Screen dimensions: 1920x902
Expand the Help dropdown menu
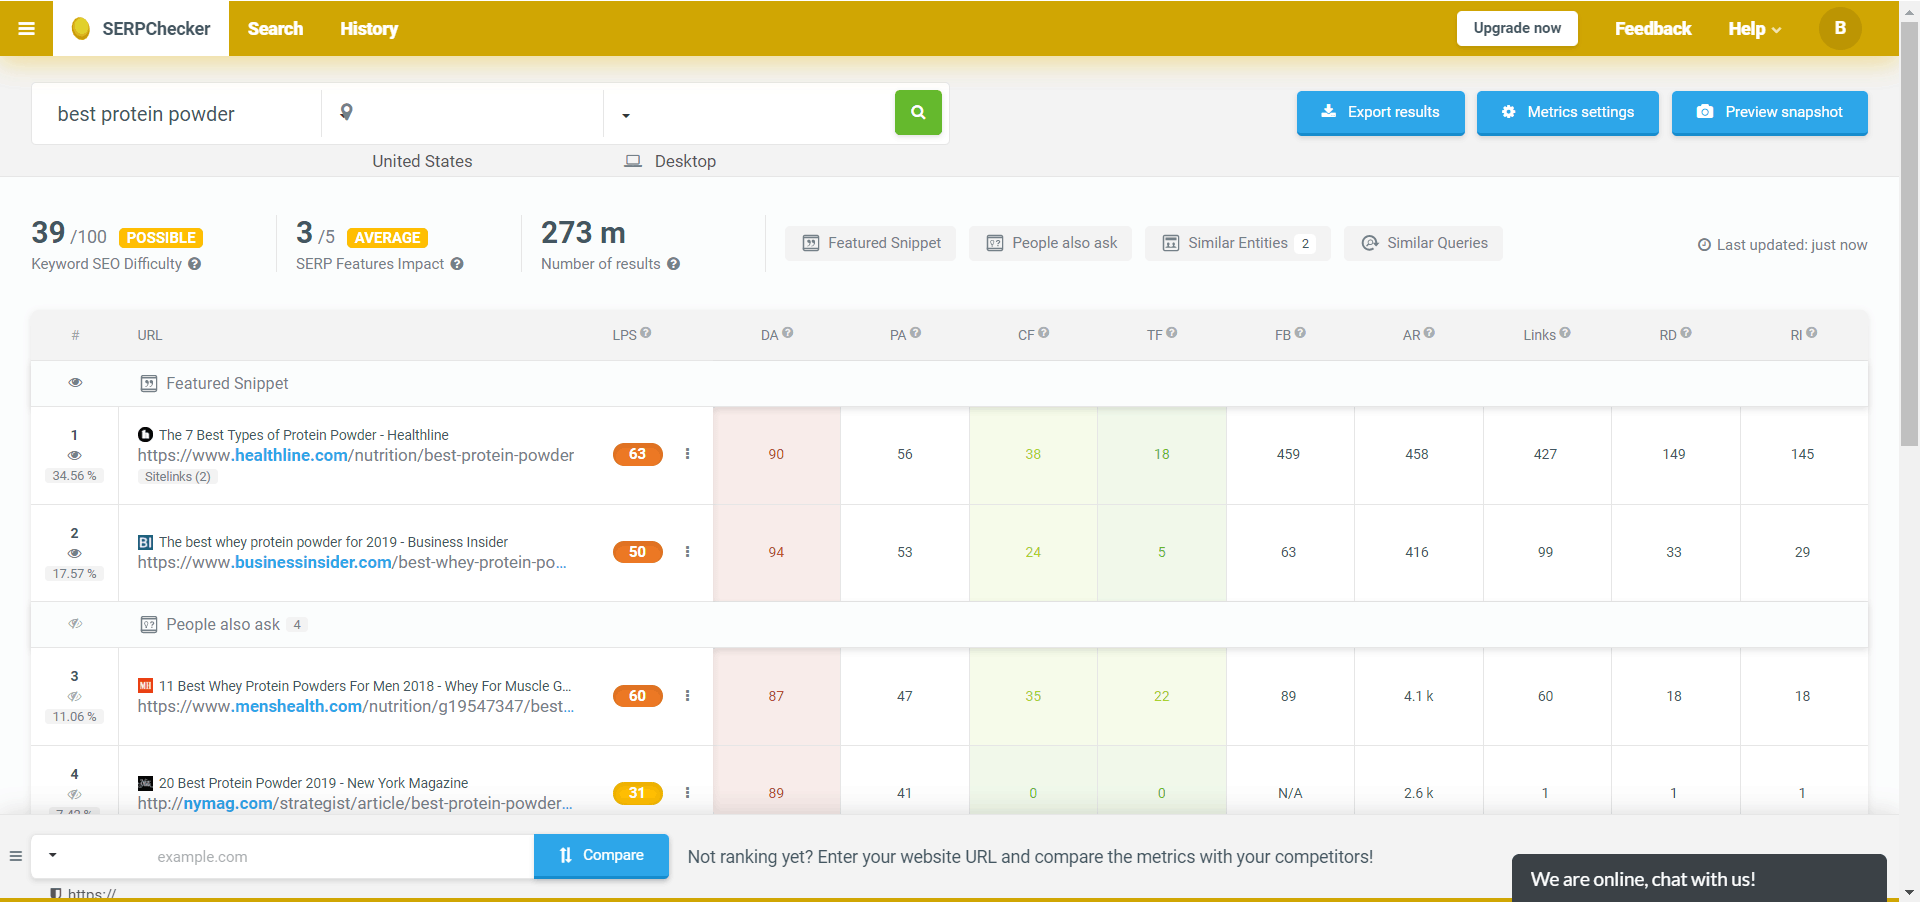tap(1755, 29)
